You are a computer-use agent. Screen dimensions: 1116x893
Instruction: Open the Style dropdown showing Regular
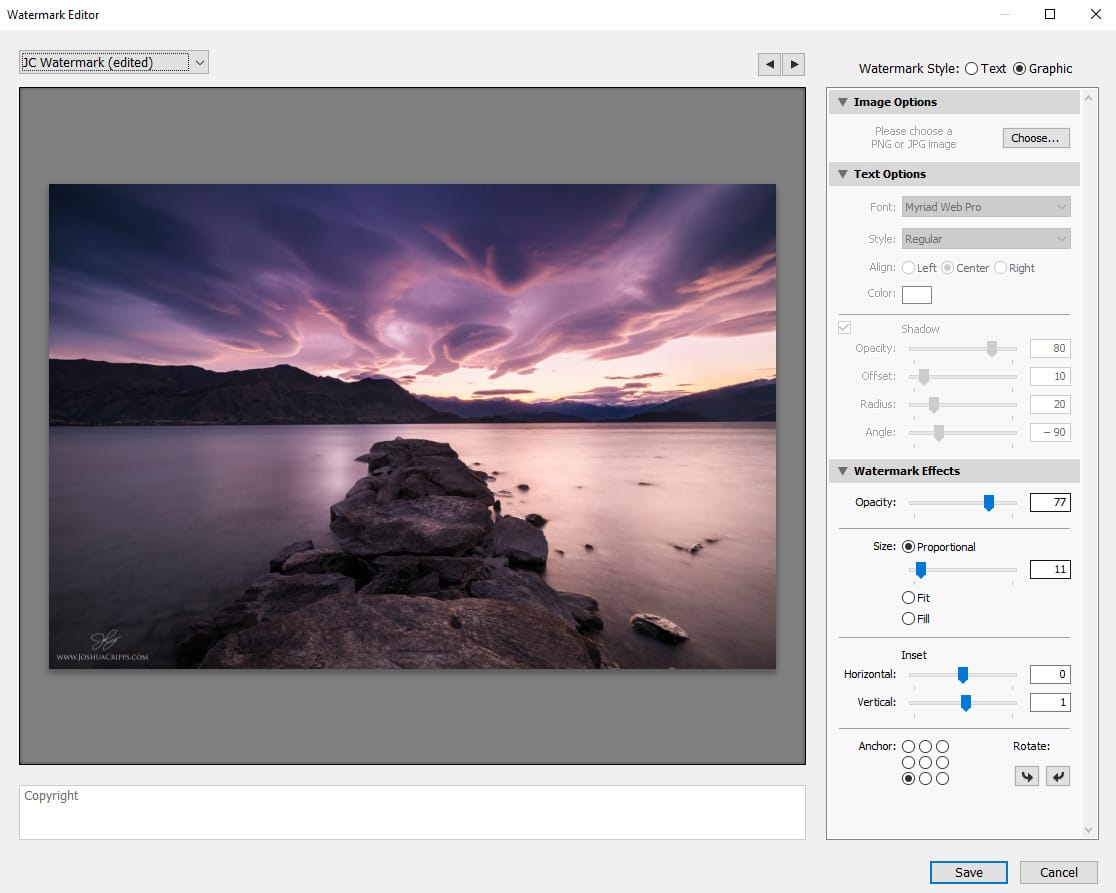coord(986,239)
